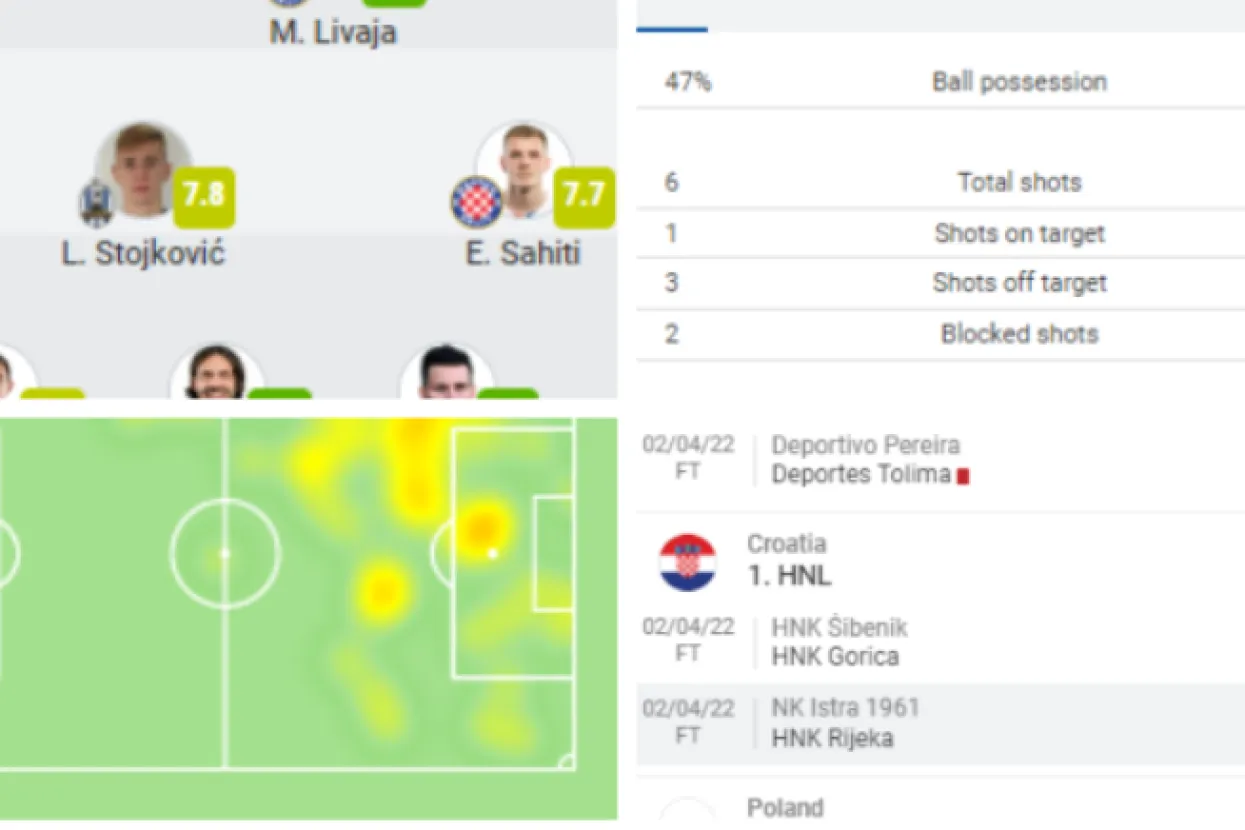Click the Hajduk Split badge beside Sahiti
The width and height of the screenshot is (1245, 830).
click(x=476, y=202)
